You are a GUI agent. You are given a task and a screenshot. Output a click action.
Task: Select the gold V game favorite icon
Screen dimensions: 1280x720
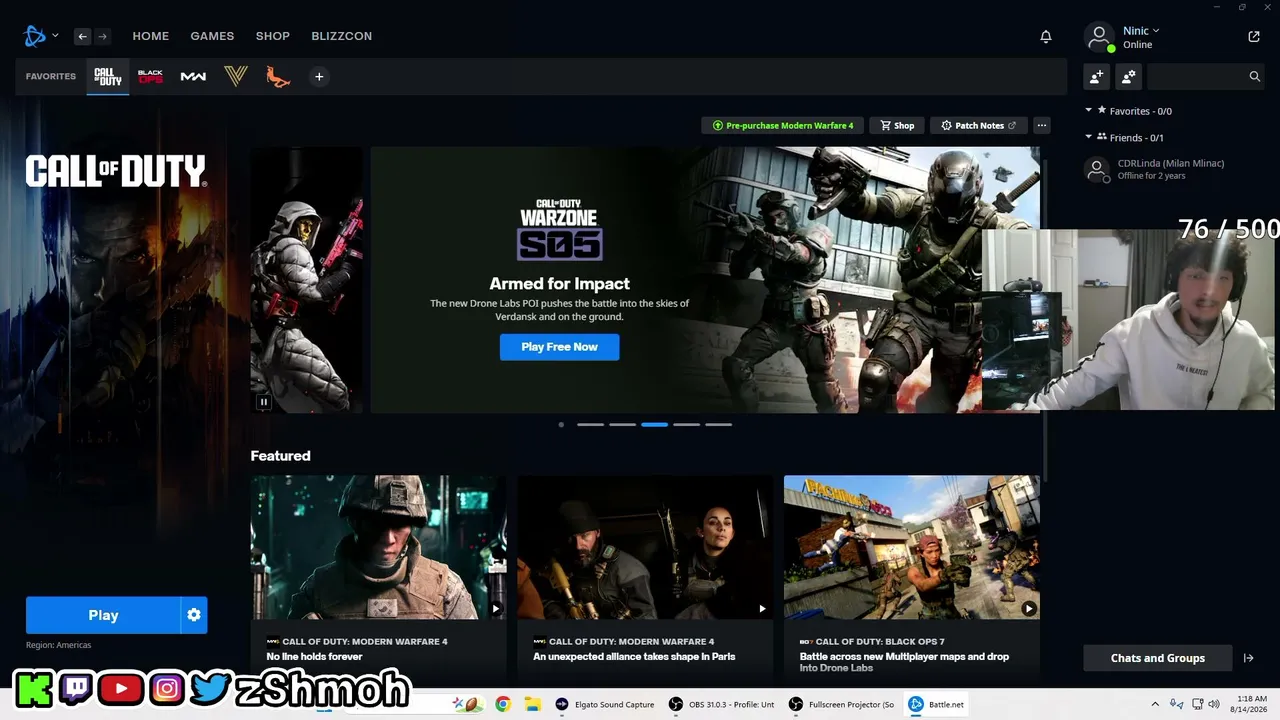236,76
